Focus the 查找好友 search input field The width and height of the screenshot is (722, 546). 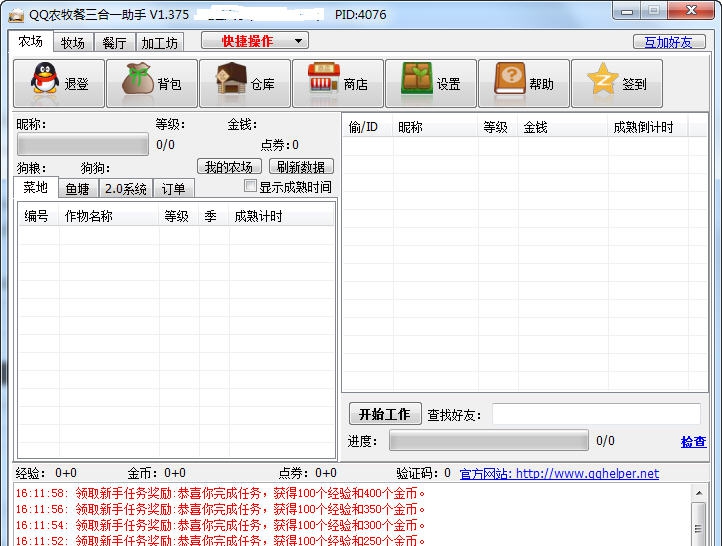[x=596, y=414]
